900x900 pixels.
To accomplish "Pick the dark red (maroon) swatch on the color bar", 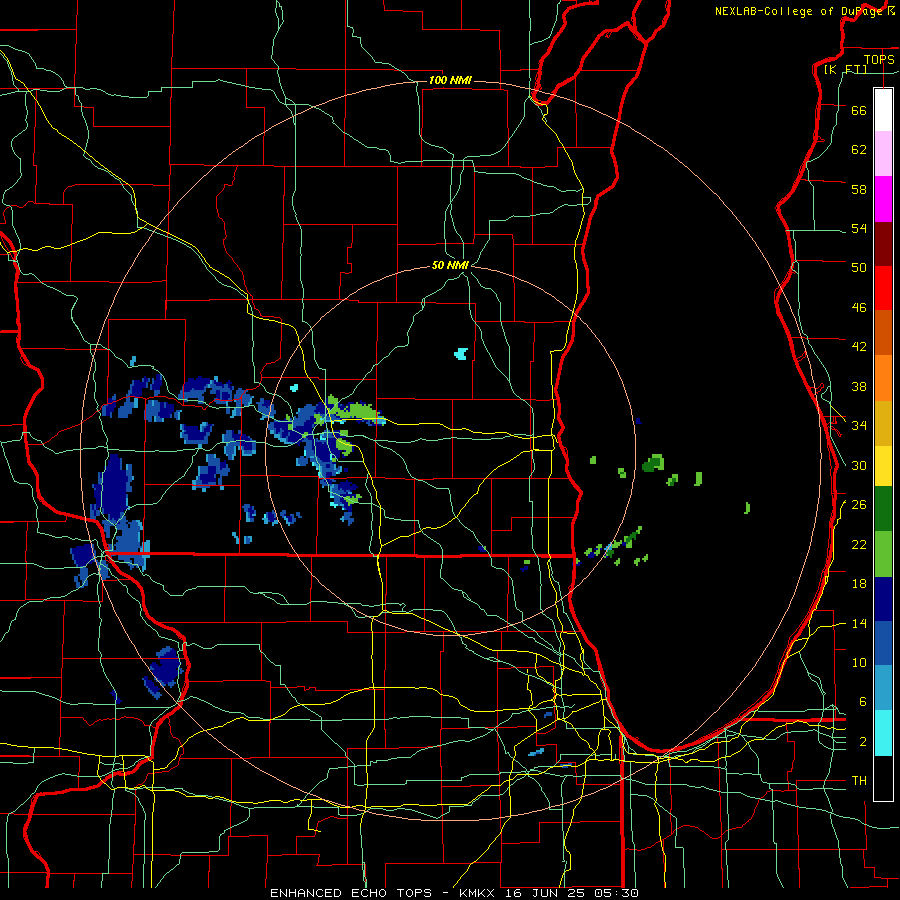I will pyautogui.click(x=883, y=244).
